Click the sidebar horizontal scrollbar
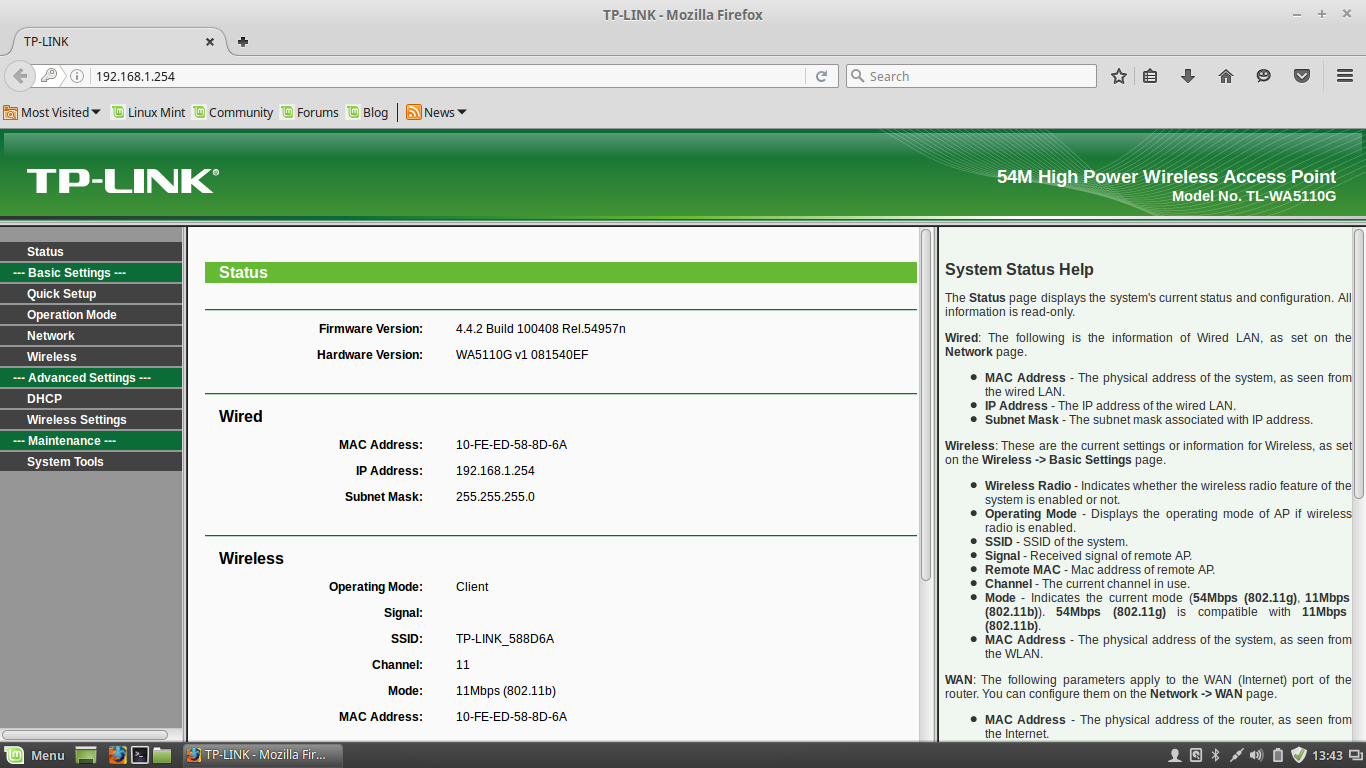 [x=85, y=735]
